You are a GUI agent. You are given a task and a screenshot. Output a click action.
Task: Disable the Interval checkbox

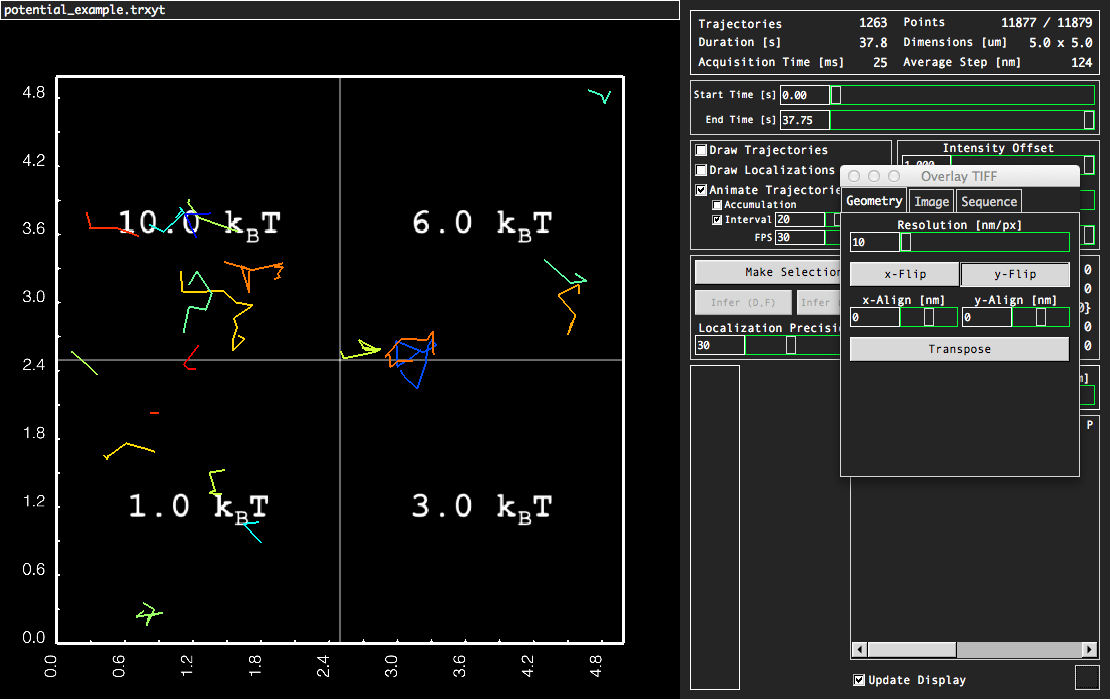717,220
